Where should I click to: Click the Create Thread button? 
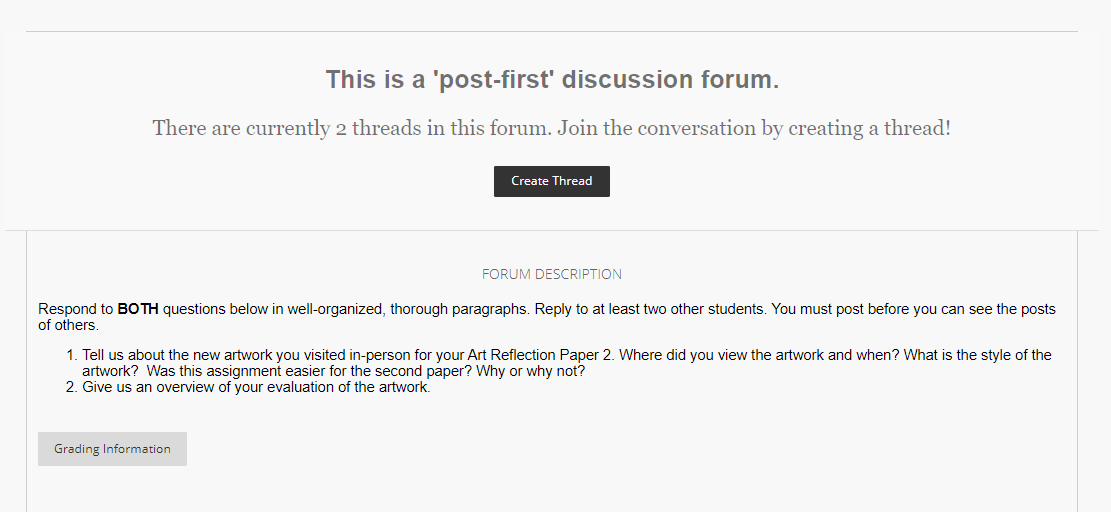(x=551, y=181)
